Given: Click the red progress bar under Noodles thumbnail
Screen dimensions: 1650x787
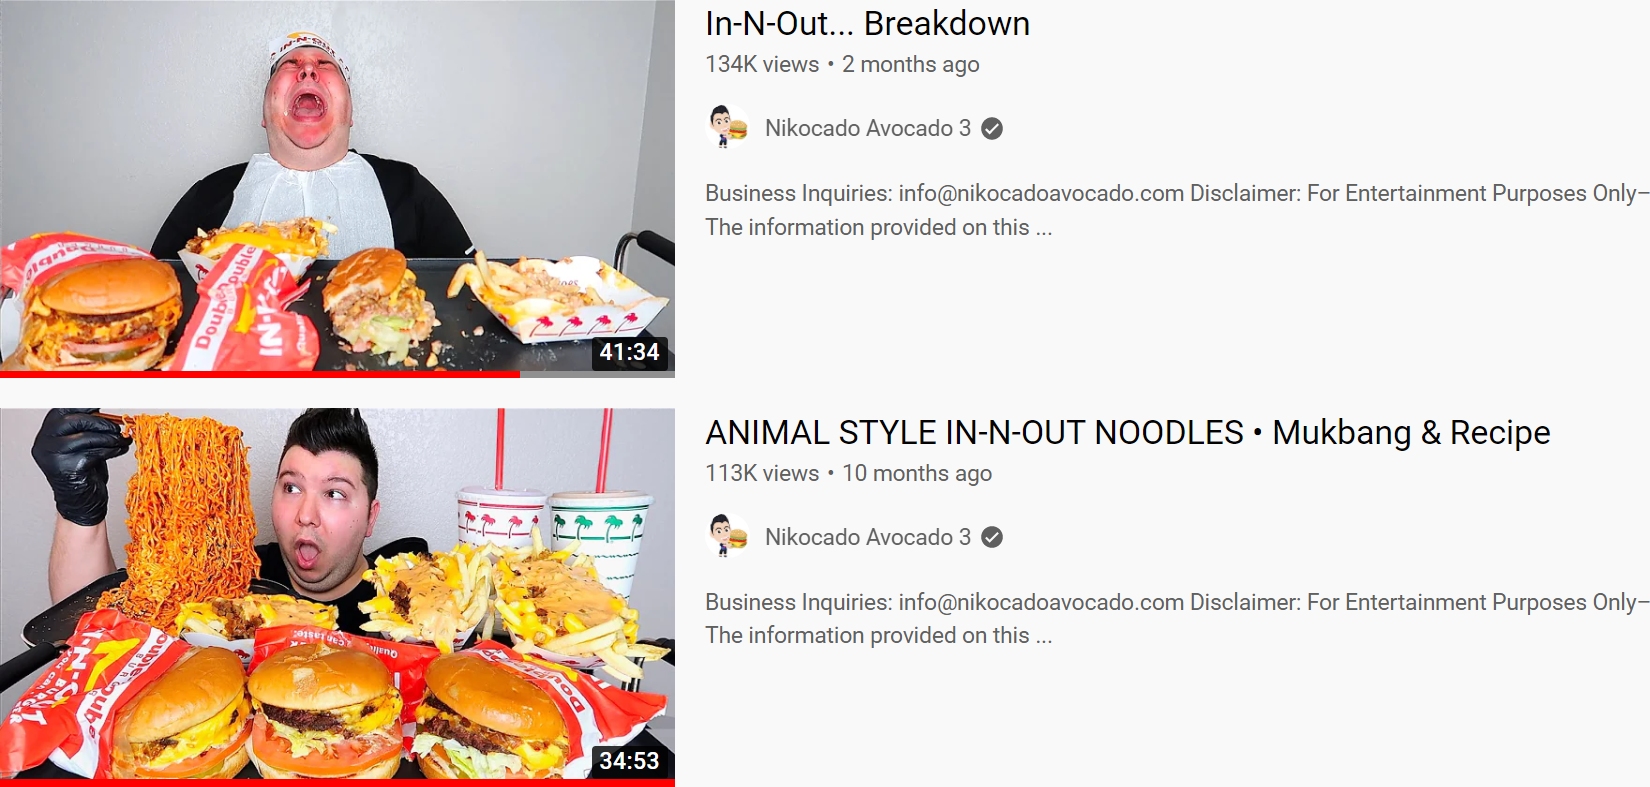Looking at the screenshot, I should tap(337, 783).
